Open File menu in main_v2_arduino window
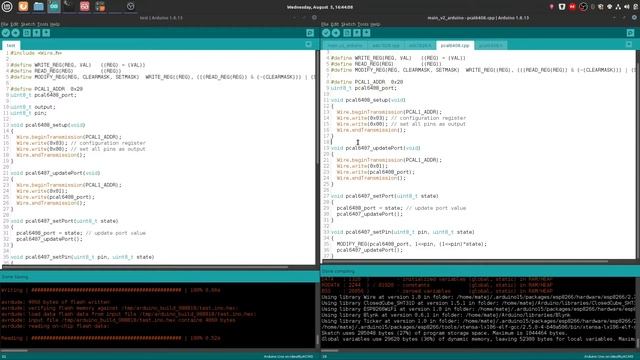The image size is (640, 360). [325, 24]
